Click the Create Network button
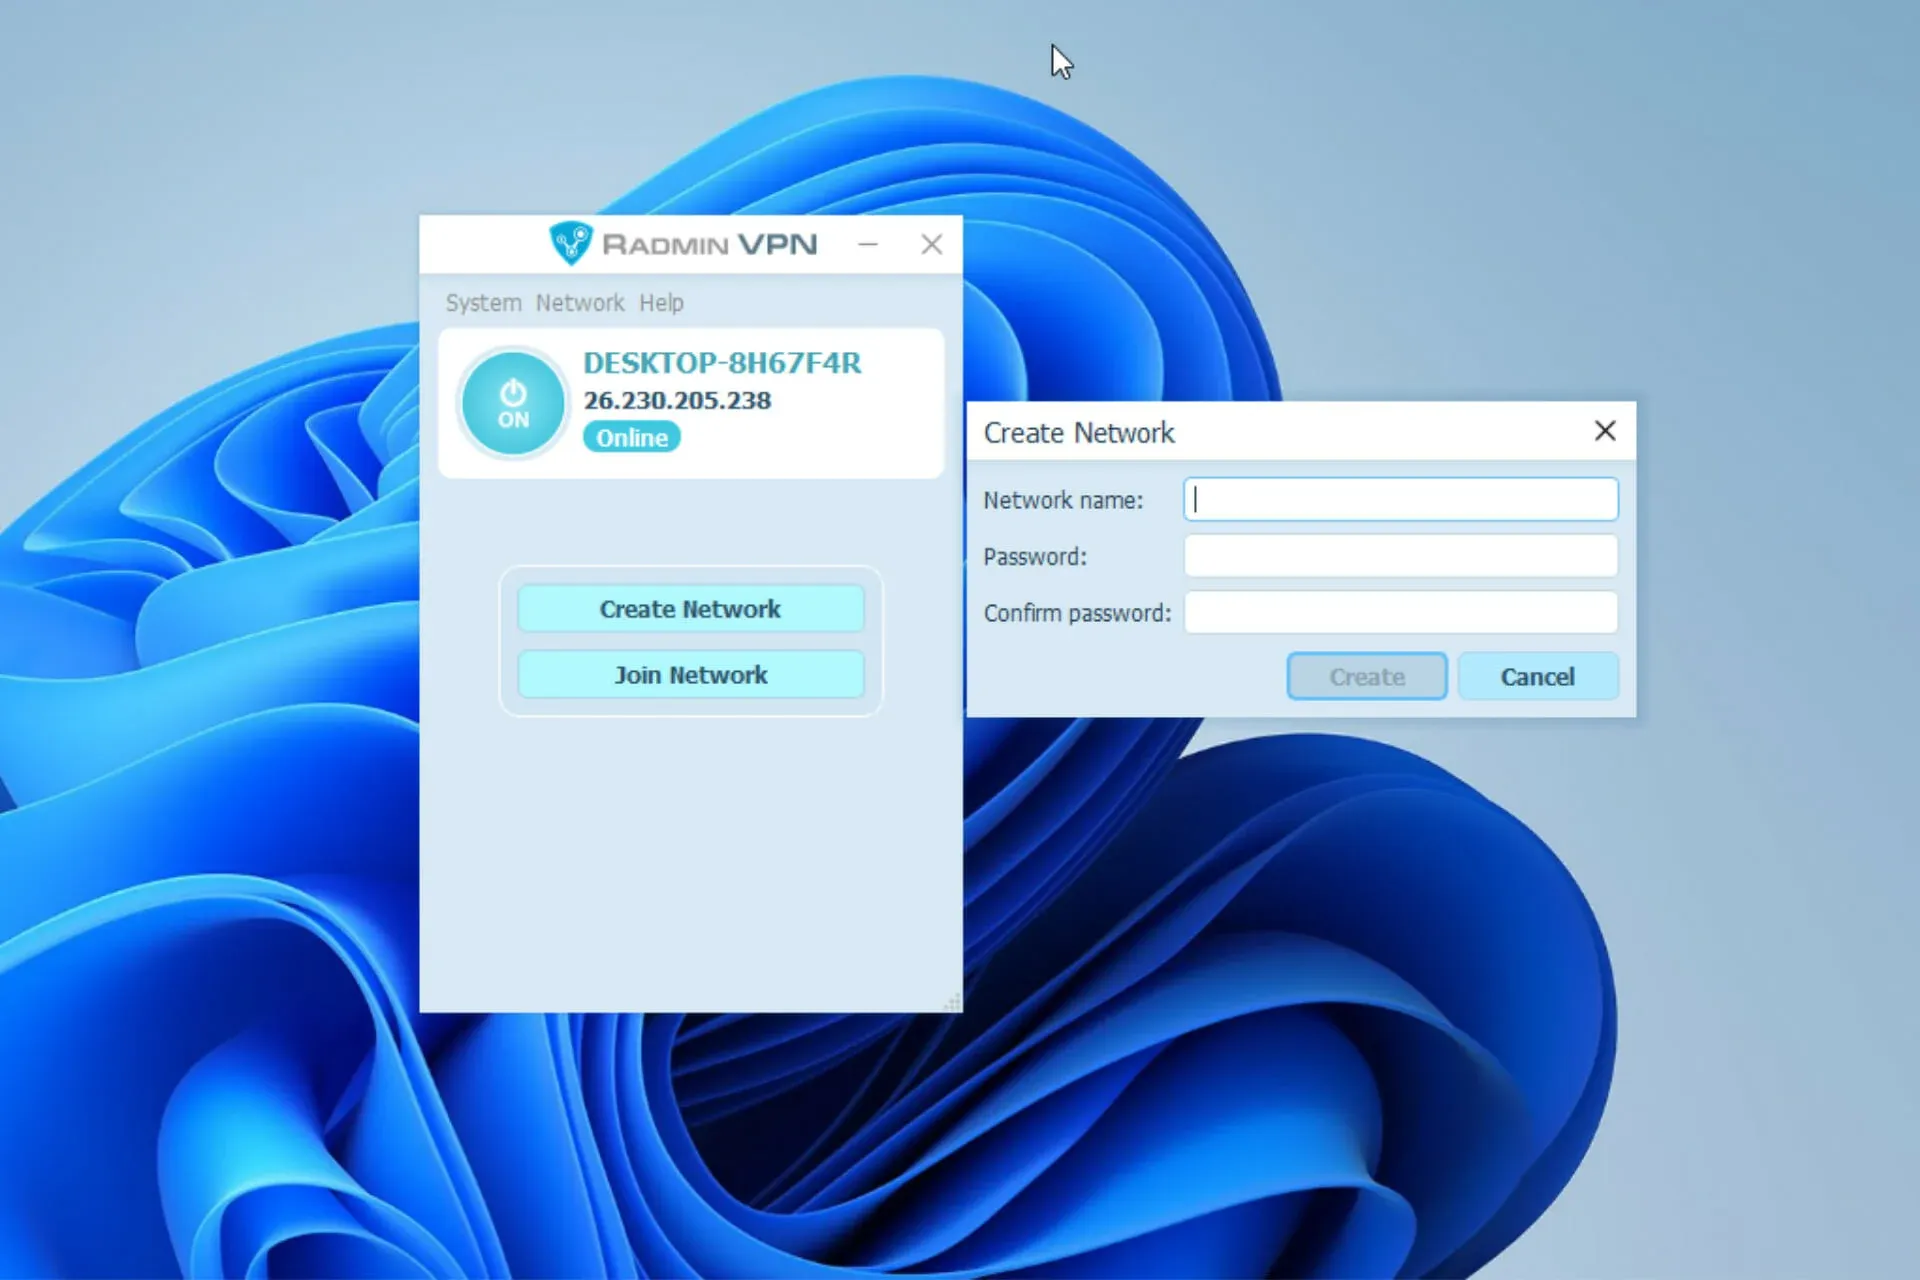 coord(689,609)
